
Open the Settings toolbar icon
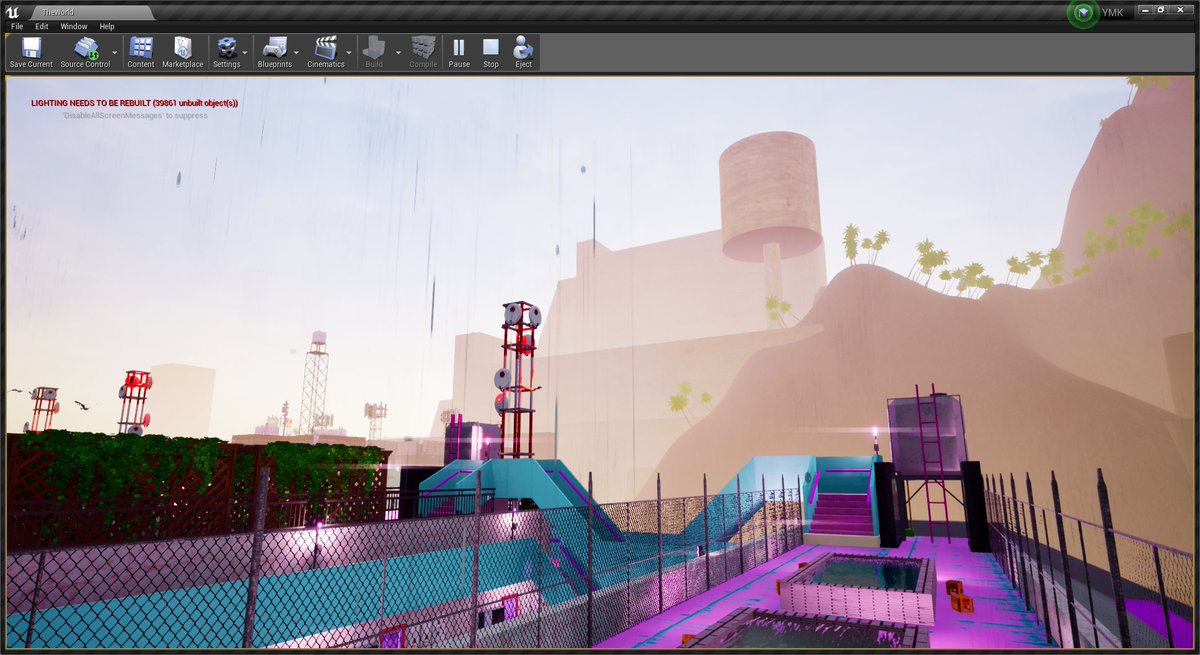[226, 53]
